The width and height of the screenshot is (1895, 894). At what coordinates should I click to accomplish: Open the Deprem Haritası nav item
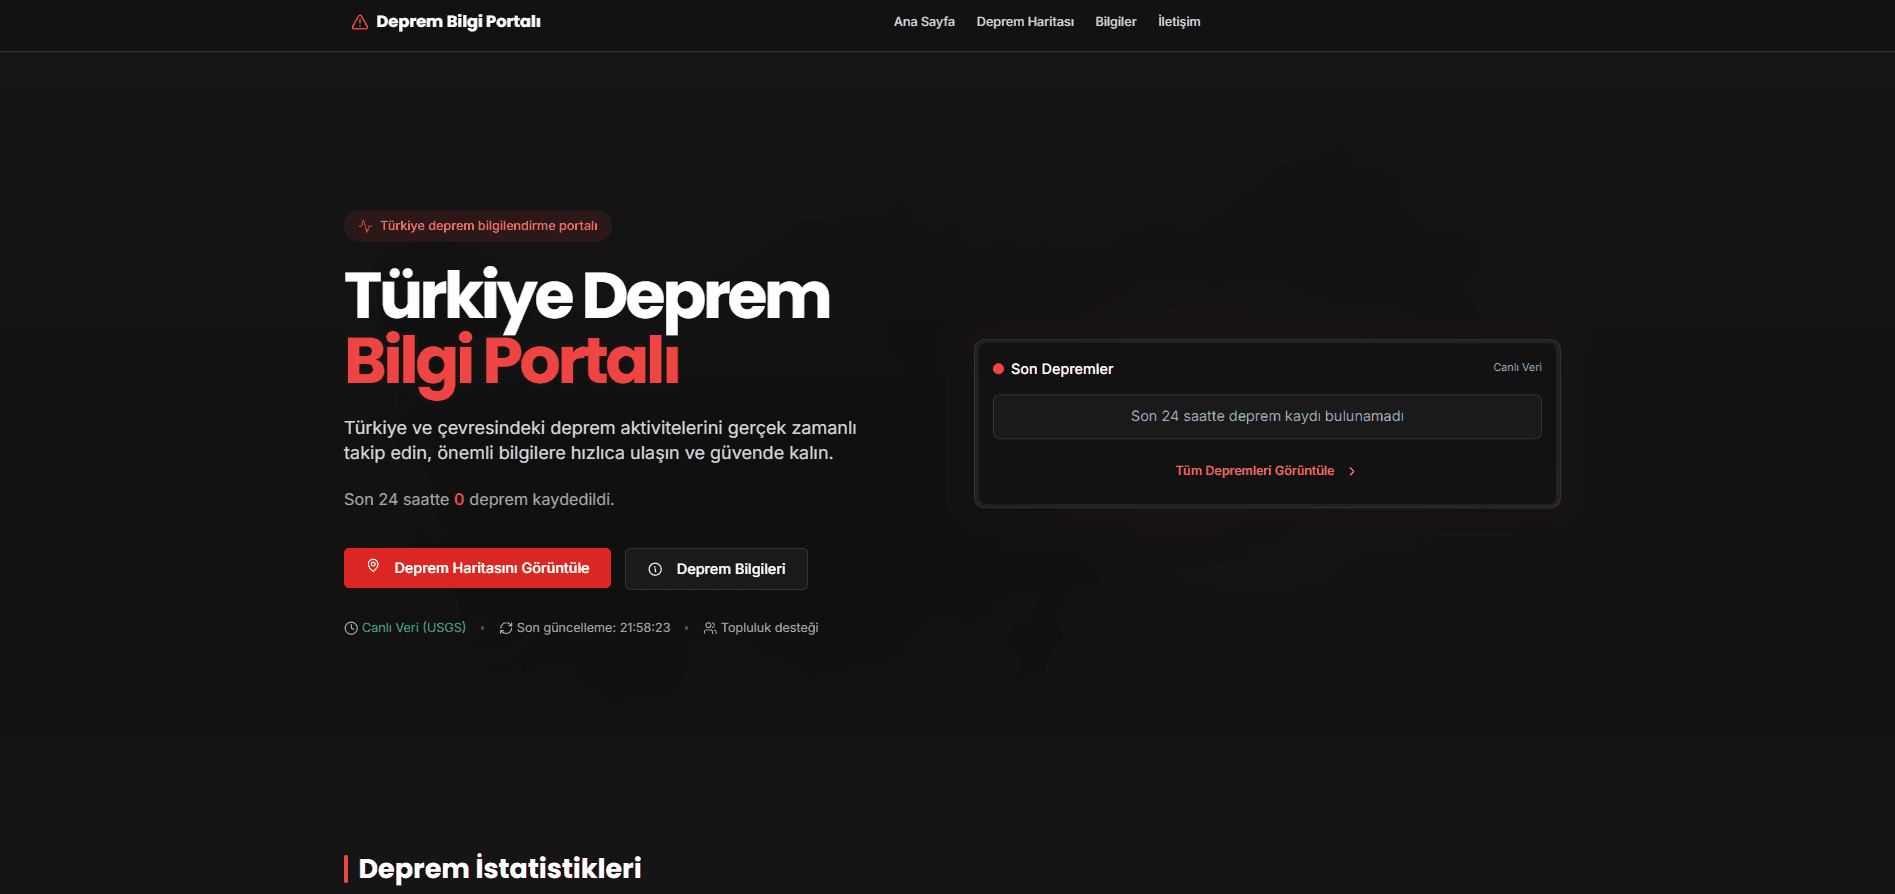[x=1025, y=22]
